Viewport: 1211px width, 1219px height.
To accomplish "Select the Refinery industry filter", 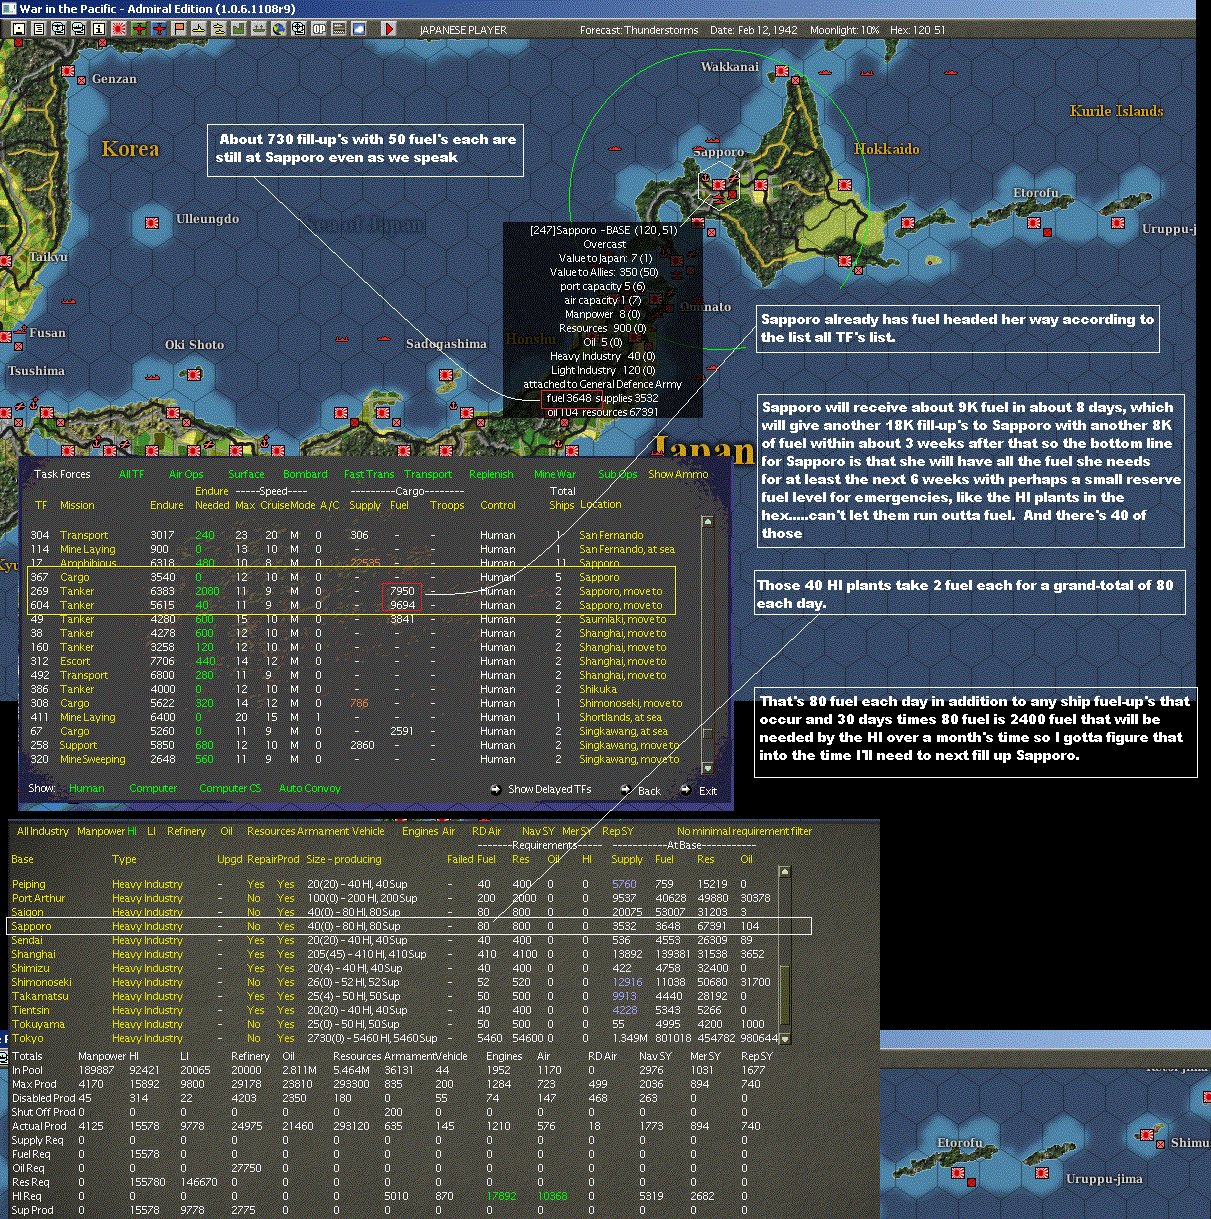I will coord(186,831).
